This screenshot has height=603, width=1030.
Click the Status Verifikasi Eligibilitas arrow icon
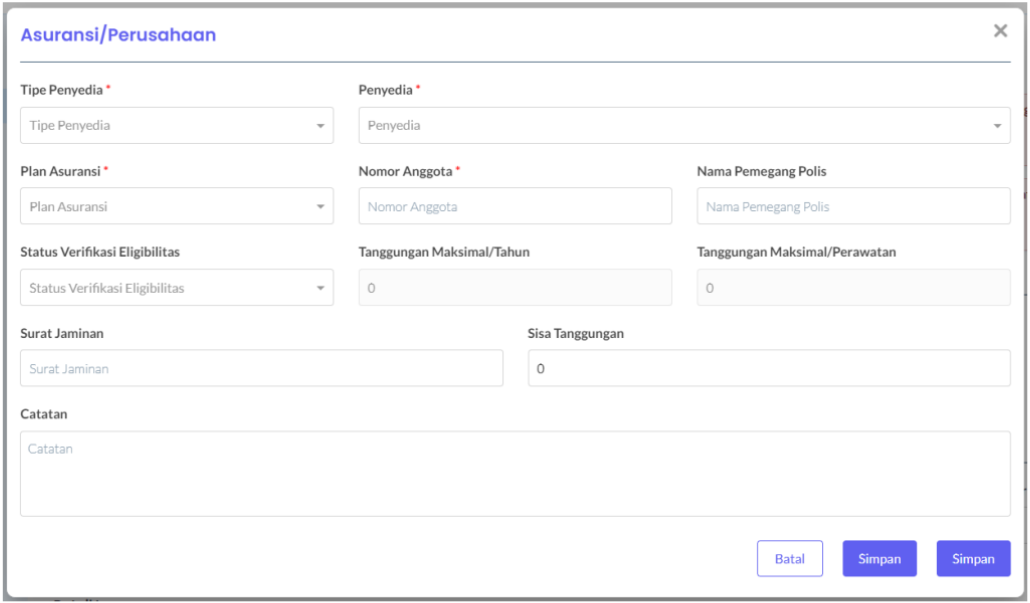tap(320, 288)
